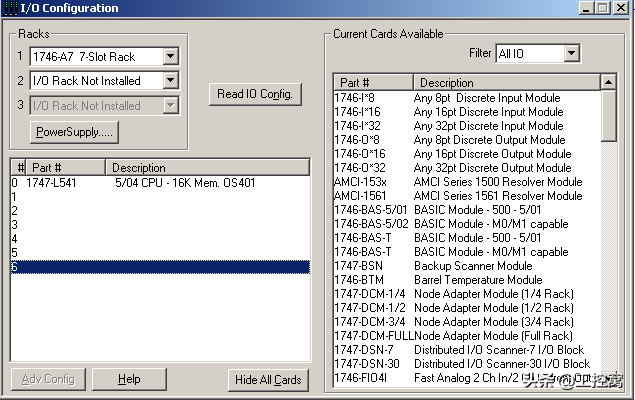The height and width of the screenshot is (400, 635).
Task: Click the Help button
Action: (x=129, y=379)
